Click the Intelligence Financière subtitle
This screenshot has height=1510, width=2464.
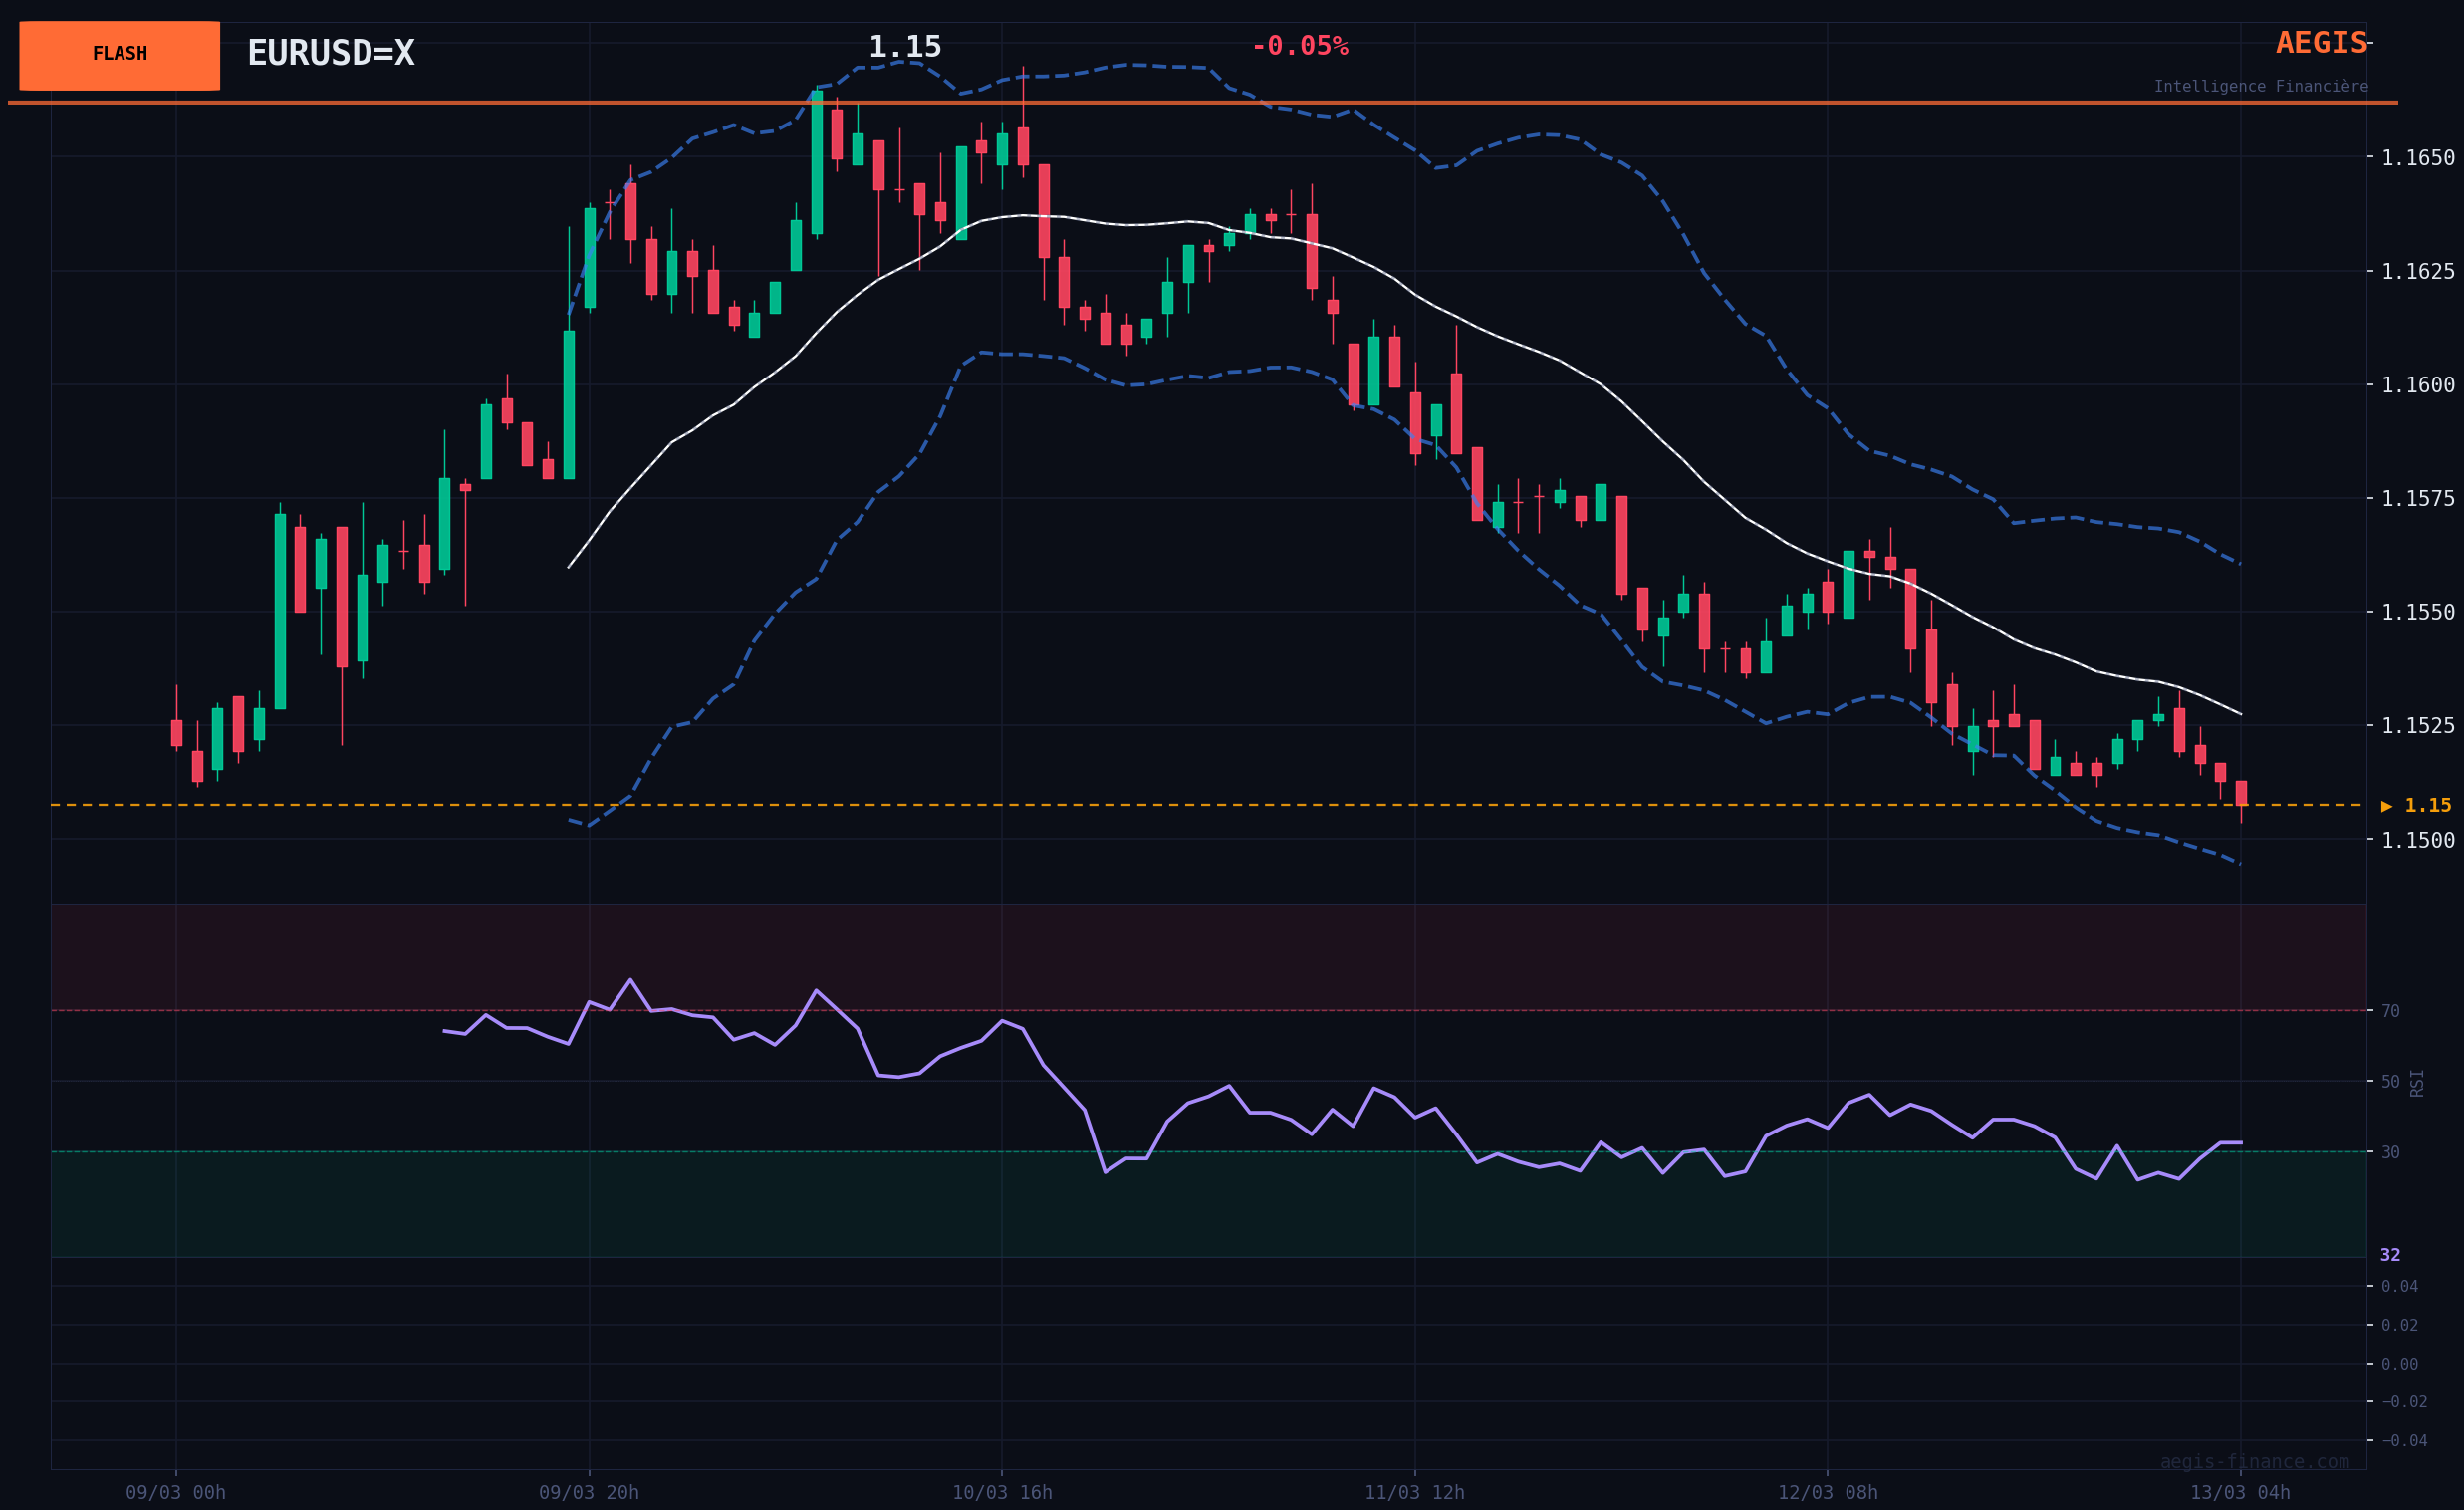pos(2260,87)
